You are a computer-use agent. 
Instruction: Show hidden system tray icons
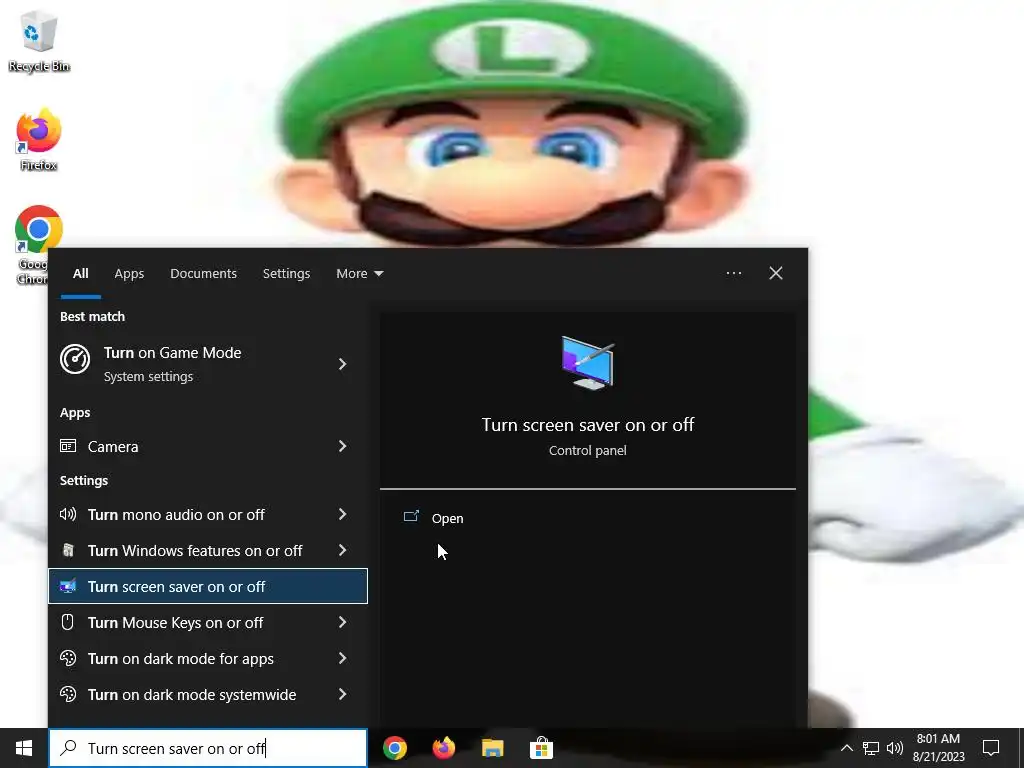pyautogui.click(x=846, y=748)
